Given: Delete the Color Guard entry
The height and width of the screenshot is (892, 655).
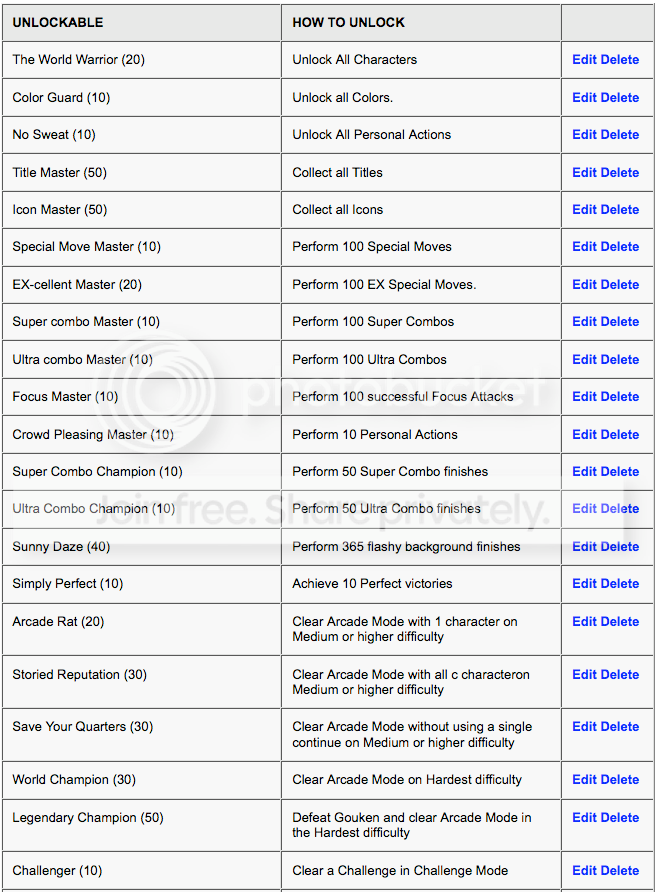Looking at the screenshot, I should click(620, 97).
